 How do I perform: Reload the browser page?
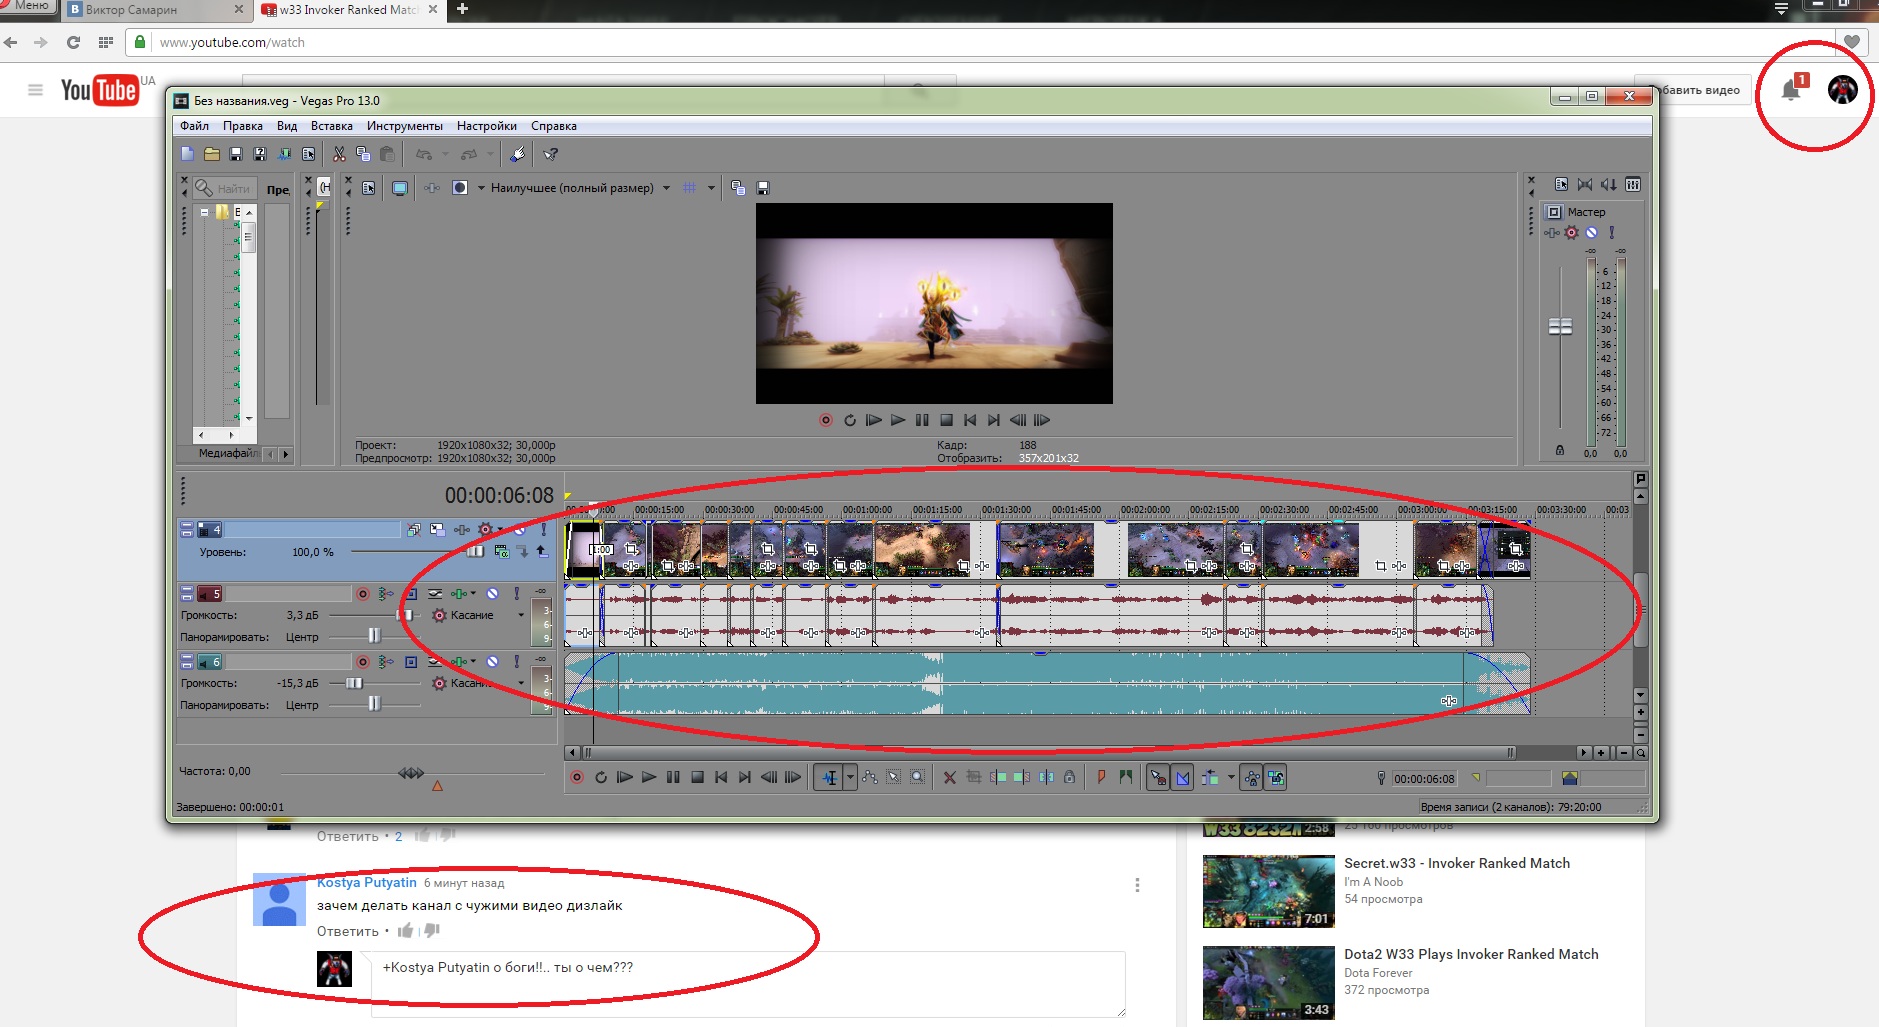[73, 42]
